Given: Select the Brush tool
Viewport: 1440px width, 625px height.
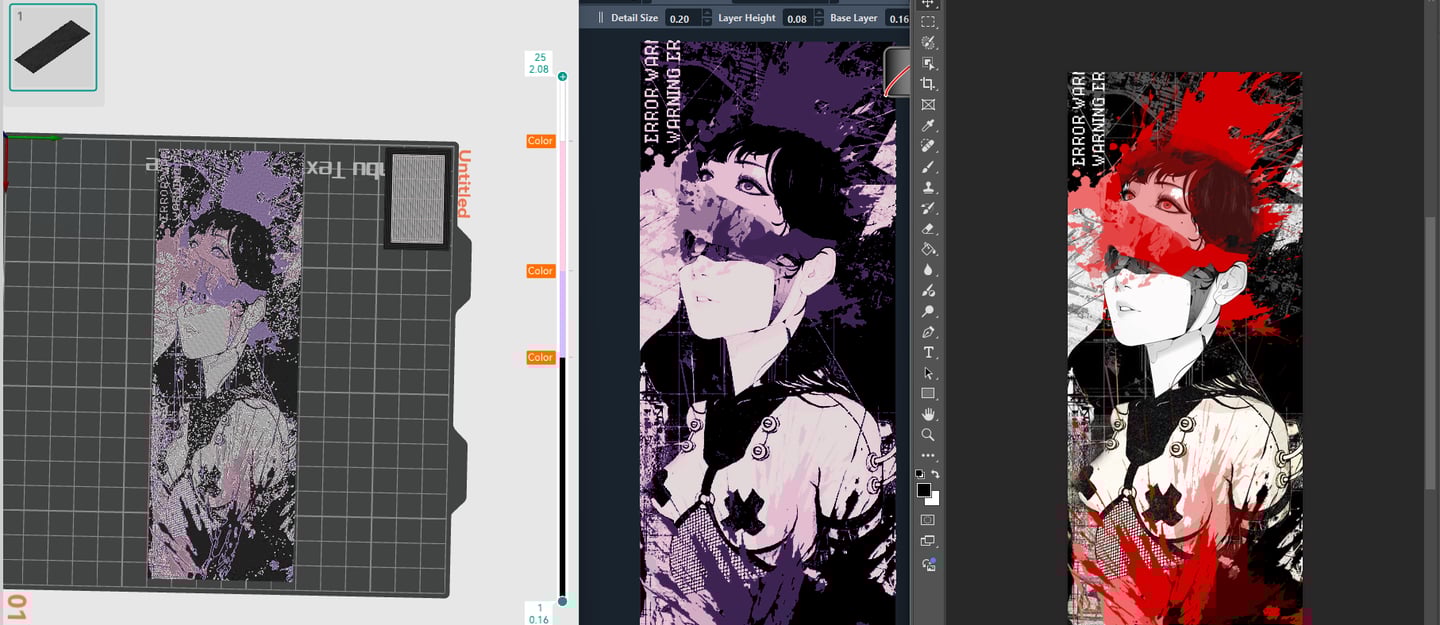Looking at the screenshot, I should pyautogui.click(x=928, y=167).
